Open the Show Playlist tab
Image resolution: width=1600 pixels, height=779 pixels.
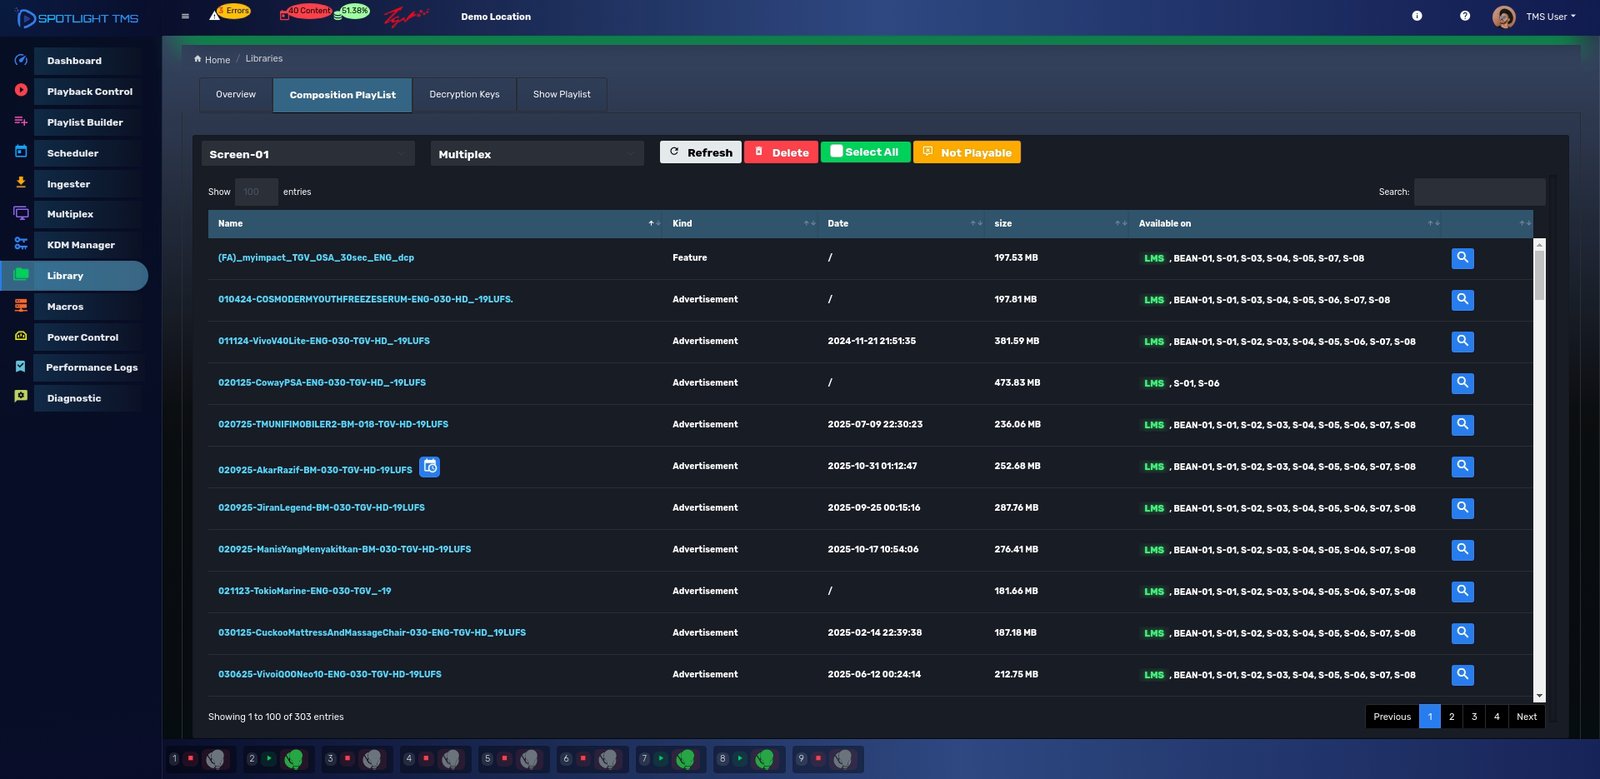pos(561,95)
